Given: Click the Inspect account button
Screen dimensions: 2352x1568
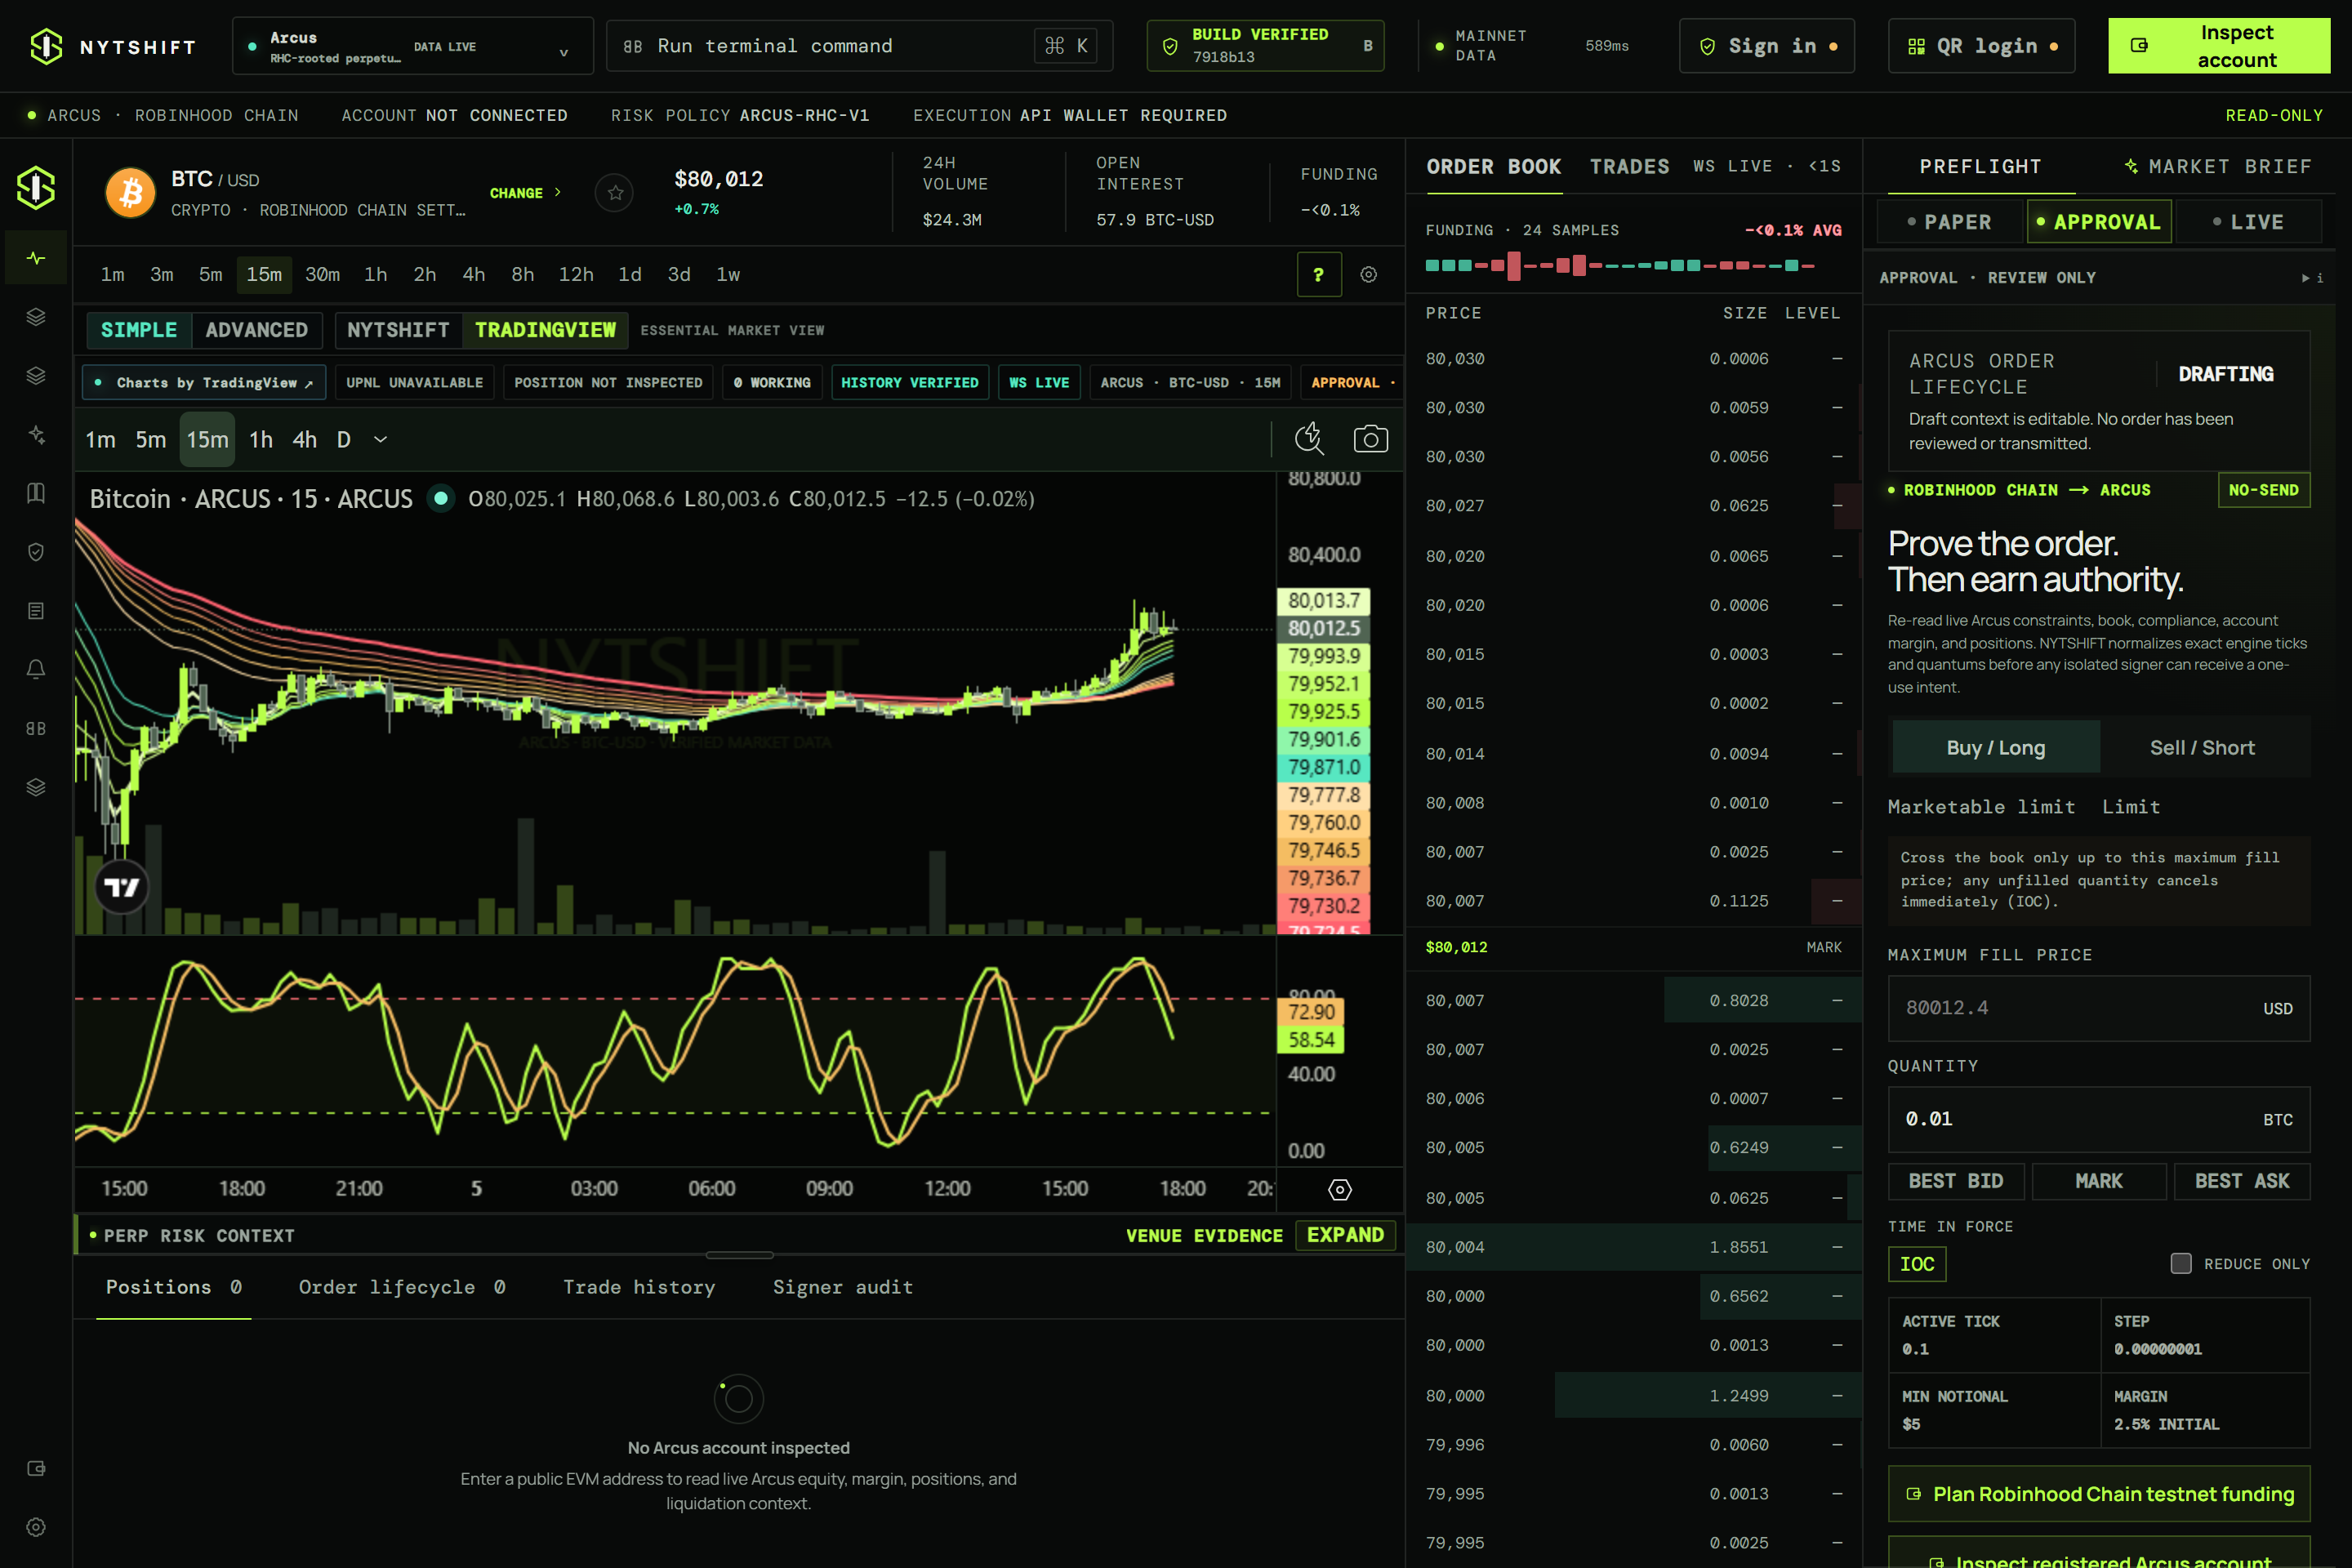Looking at the screenshot, I should point(2219,46).
